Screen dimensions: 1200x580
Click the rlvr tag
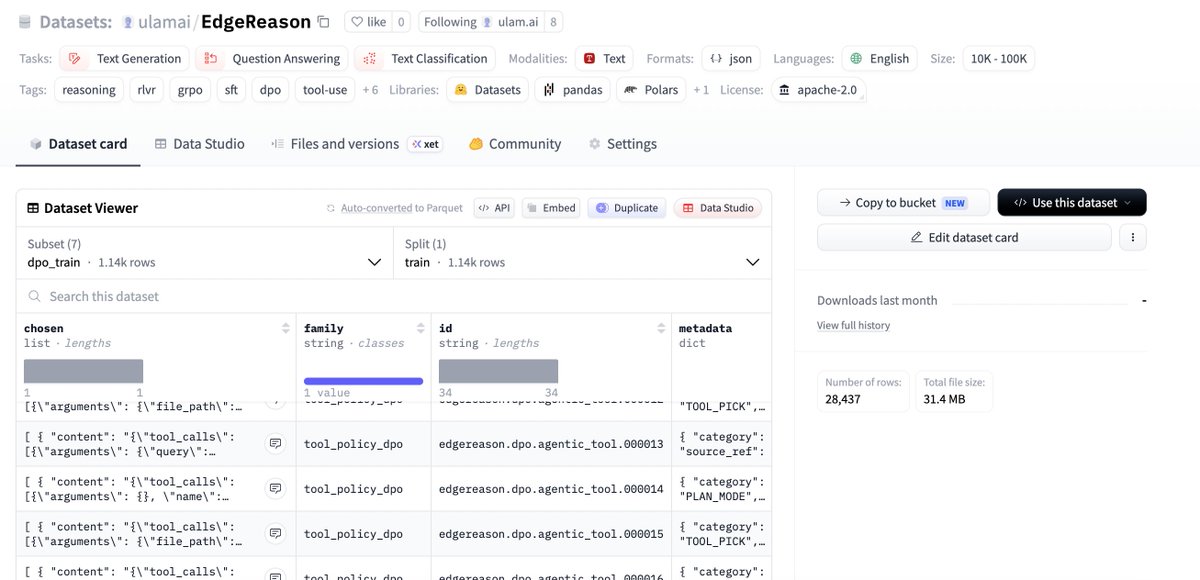click(146, 89)
